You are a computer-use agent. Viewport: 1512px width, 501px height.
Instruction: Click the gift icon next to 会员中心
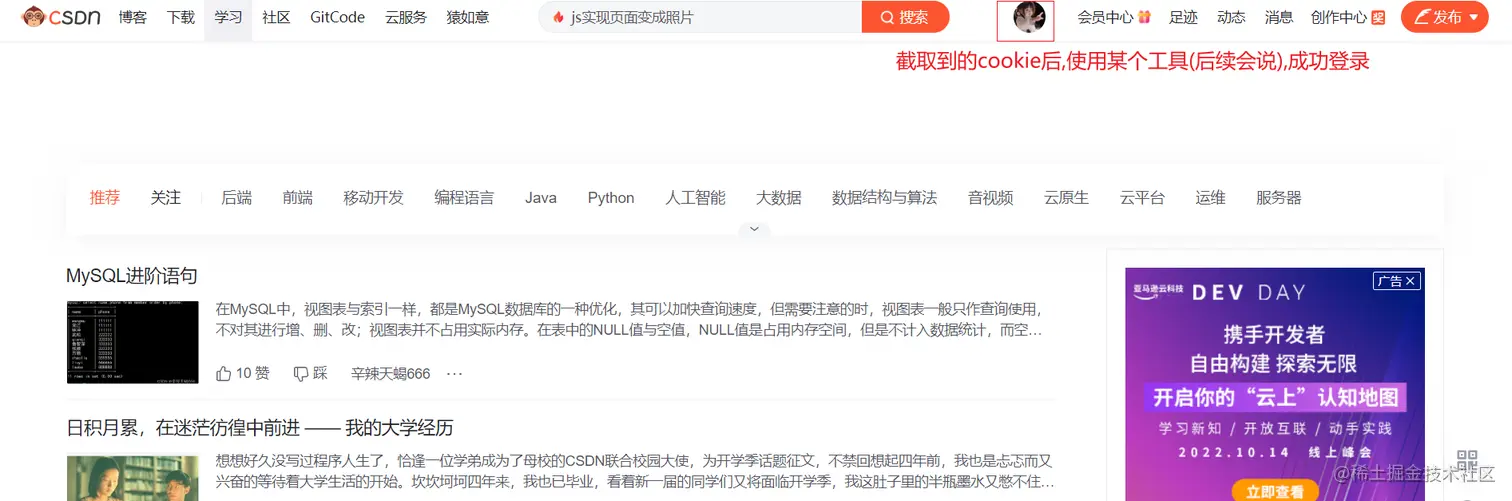click(x=1144, y=17)
